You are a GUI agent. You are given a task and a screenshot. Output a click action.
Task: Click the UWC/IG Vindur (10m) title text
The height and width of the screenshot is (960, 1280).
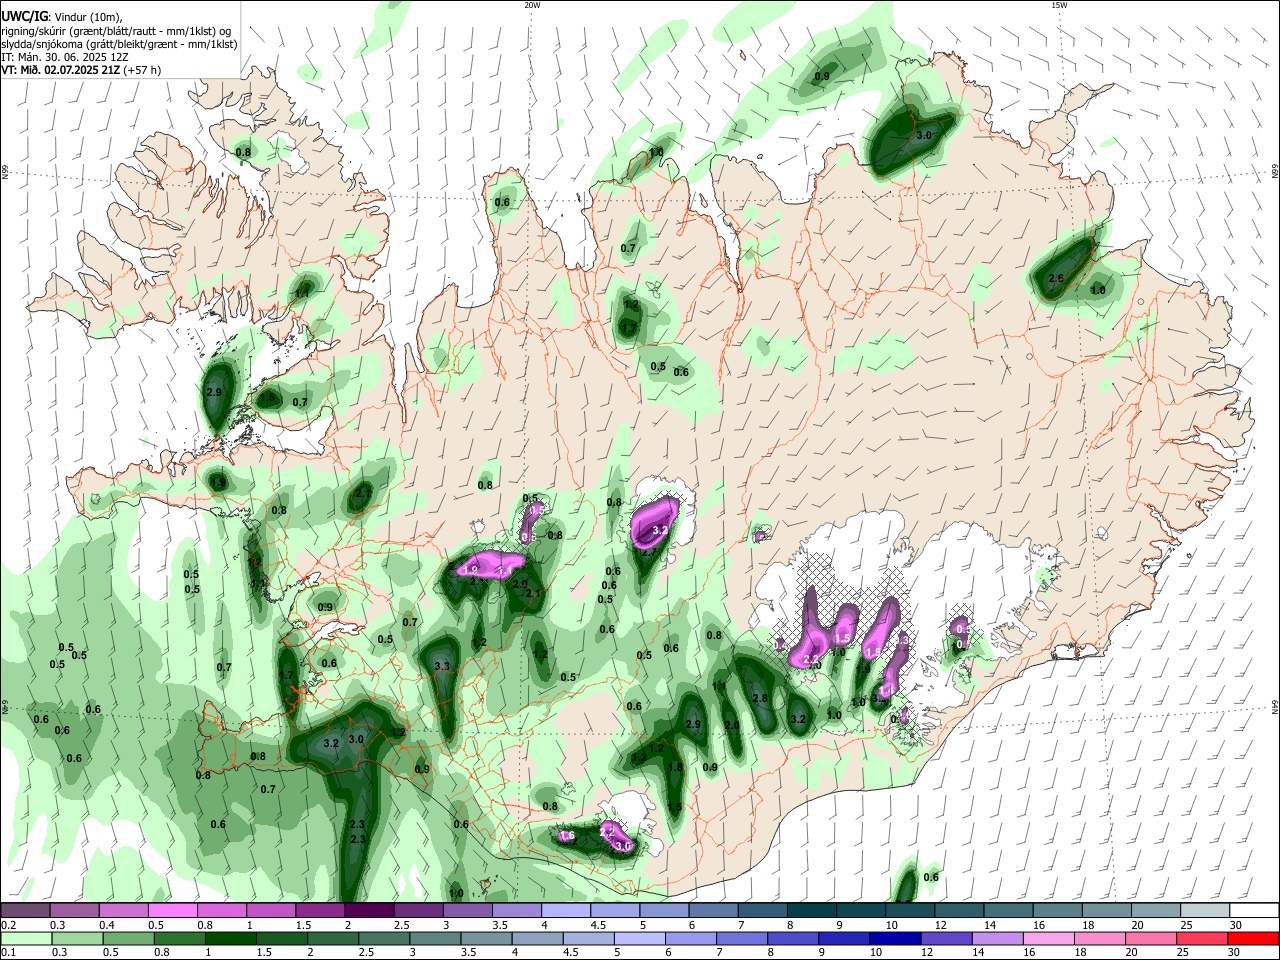pyautogui.click(x=61, y=15)
